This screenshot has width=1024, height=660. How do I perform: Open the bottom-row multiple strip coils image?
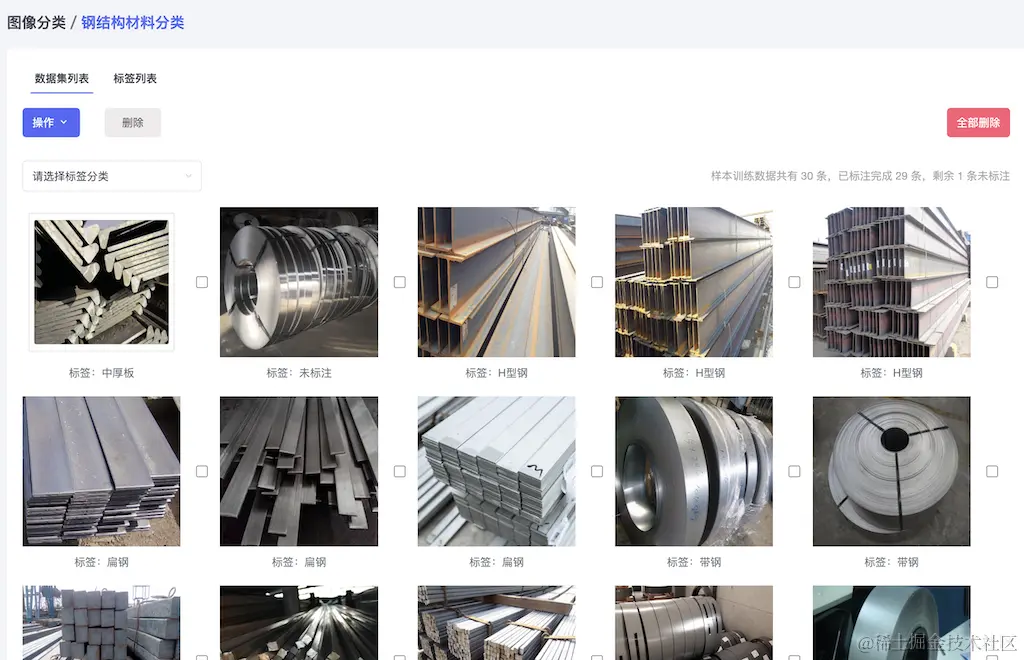pyautogui.click(x=694, y=623)
